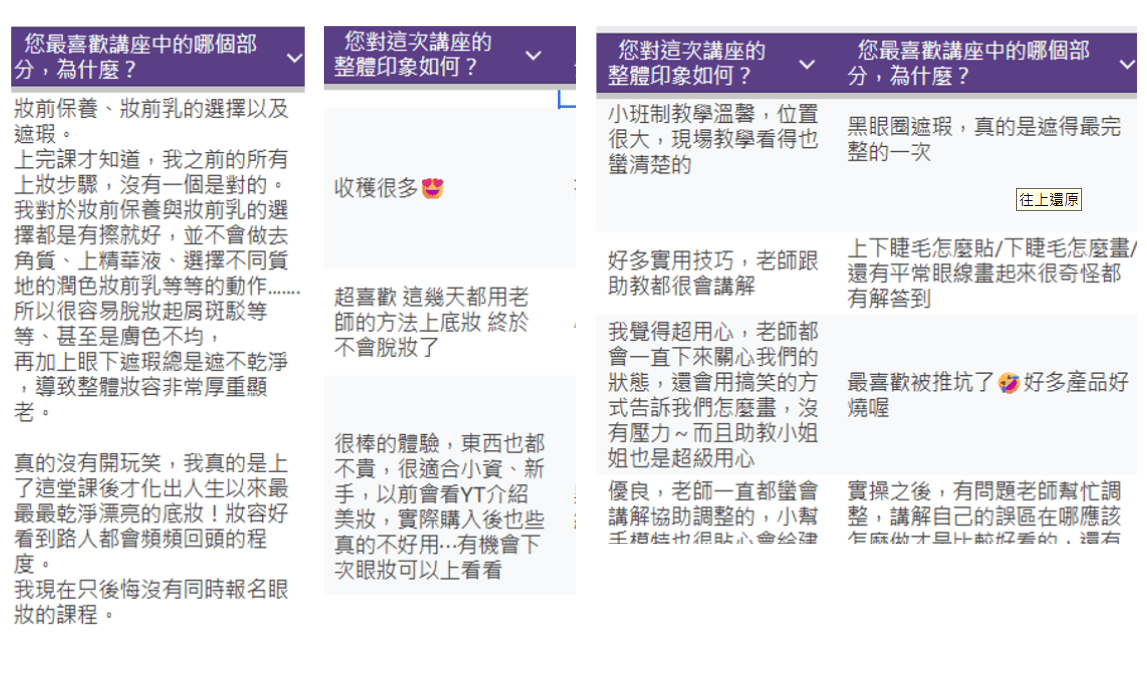Click the 往上還原 tooltip button

[x=1048, y=200]
